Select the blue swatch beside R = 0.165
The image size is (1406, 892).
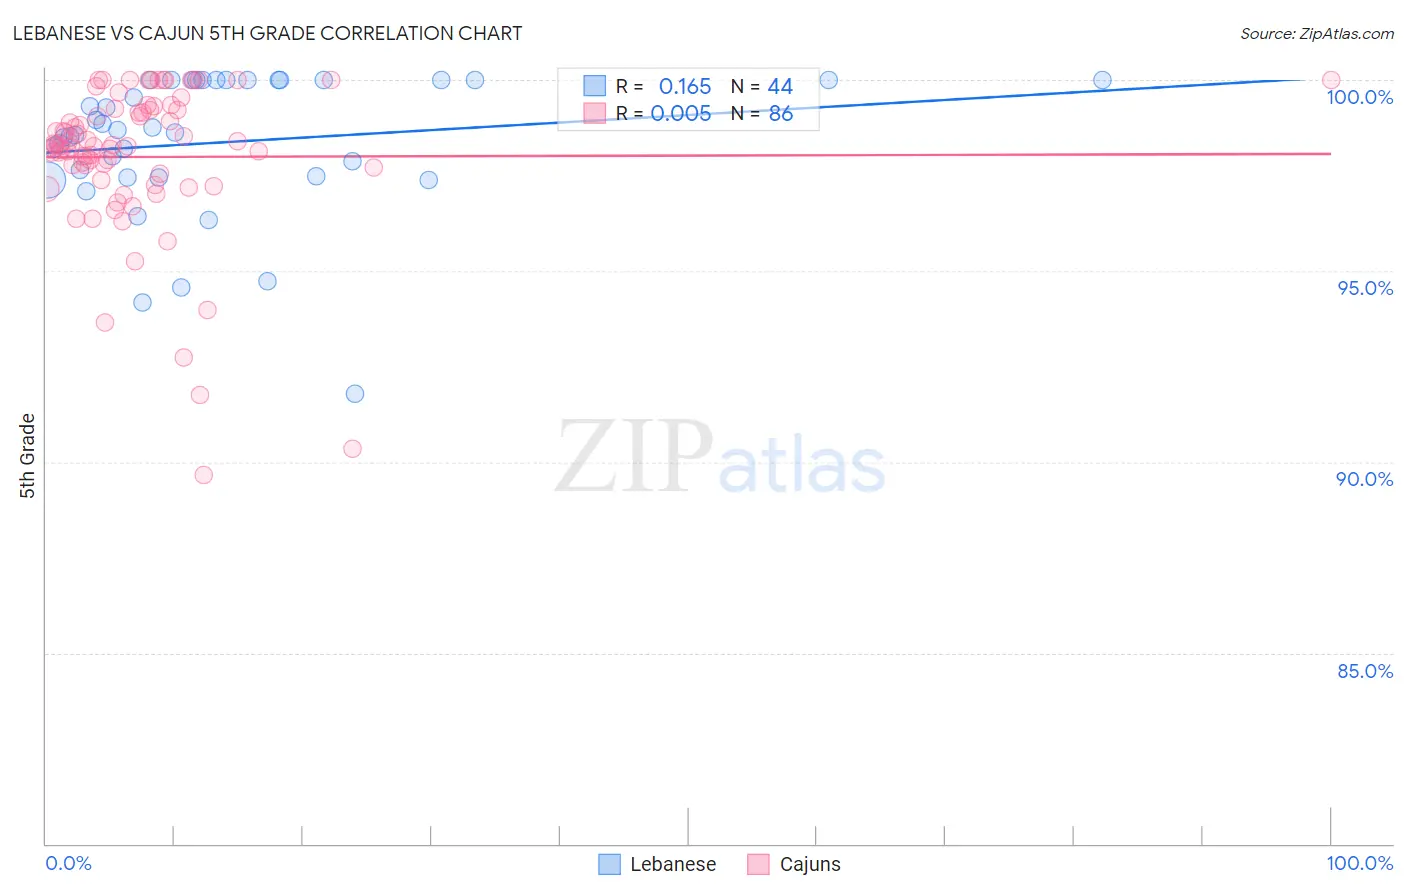click(595, 86)
